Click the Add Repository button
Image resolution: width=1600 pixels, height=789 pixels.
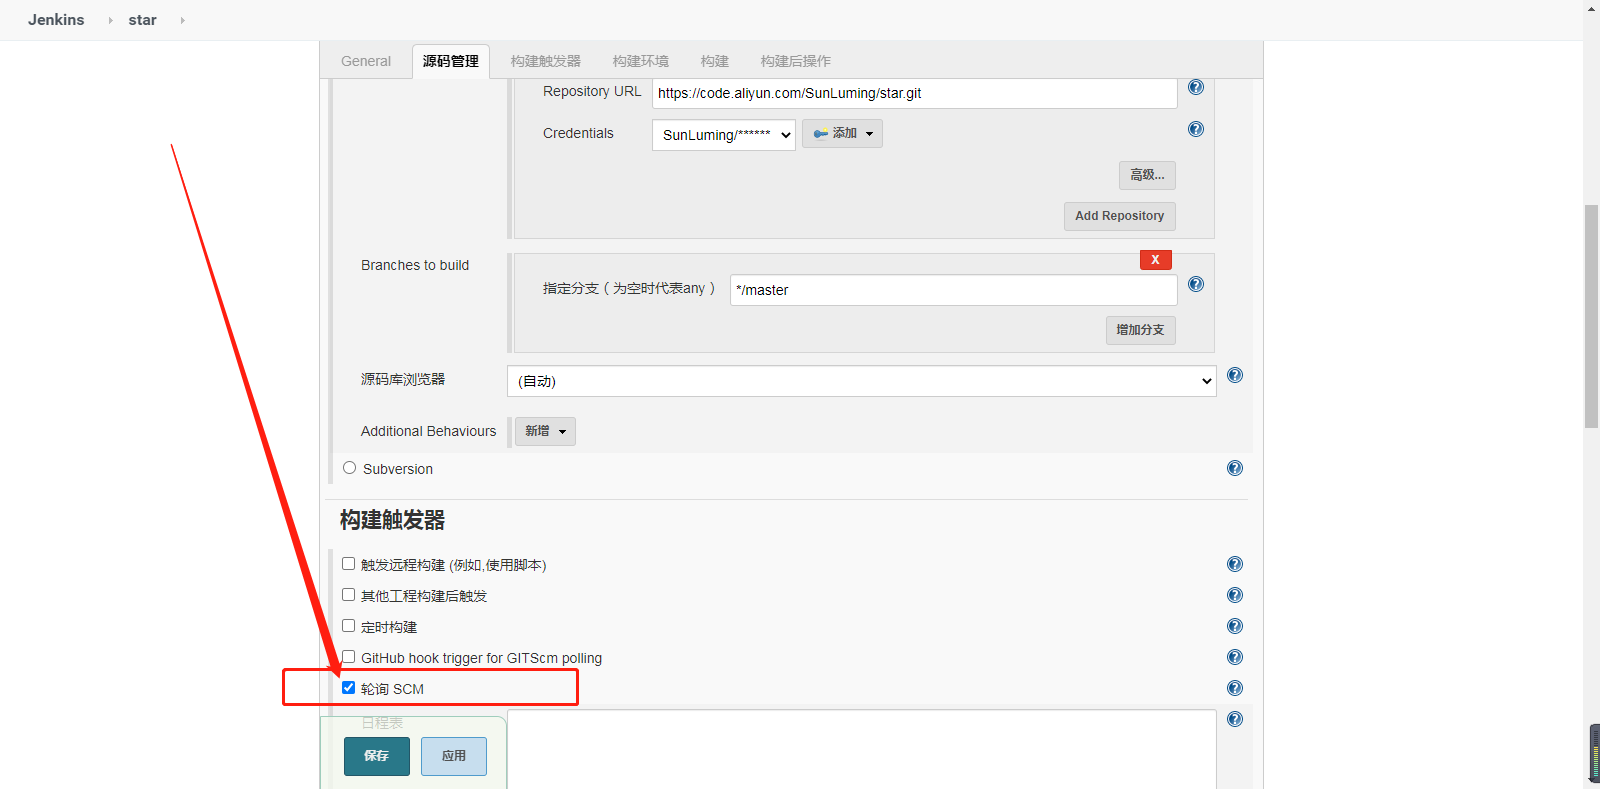click(1119, 216)
